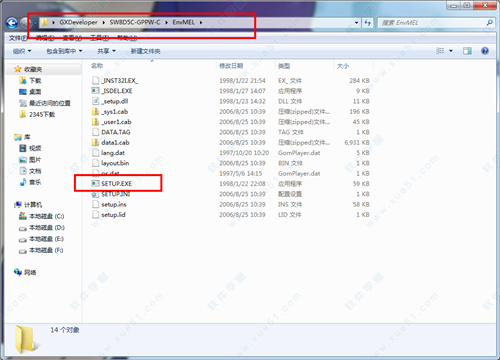Open the 工具(T) menu
This screenshot has height=360, width=500.
99,38
